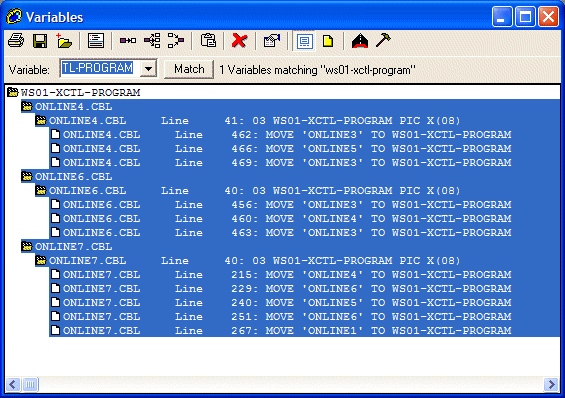Maximize the Variables window
Screen dimensions: 565x398
pyautogui.click(x=525, y=17)
